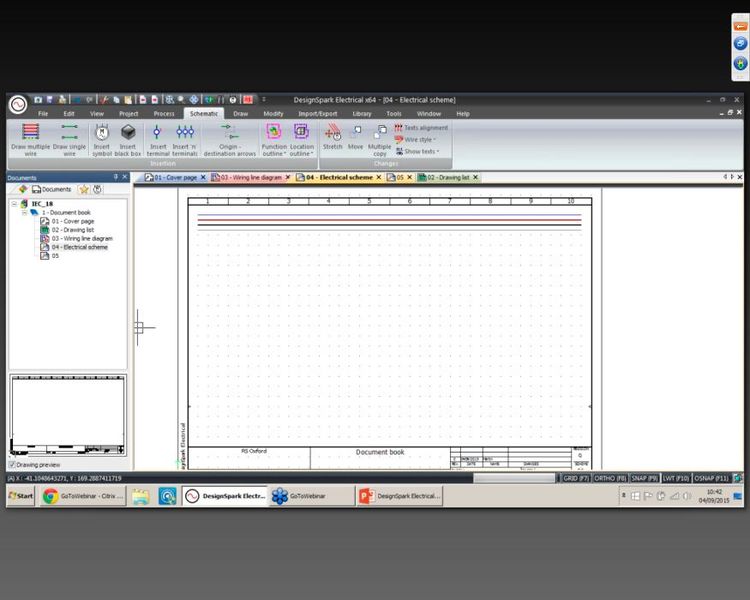Select the Stretch tool

(332, 137)
